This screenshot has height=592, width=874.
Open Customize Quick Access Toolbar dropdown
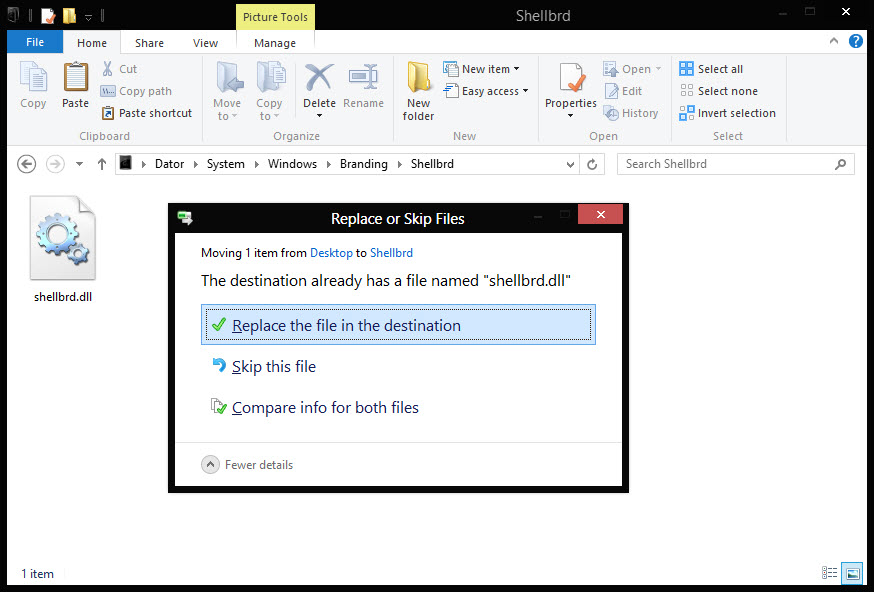point(88,17)
